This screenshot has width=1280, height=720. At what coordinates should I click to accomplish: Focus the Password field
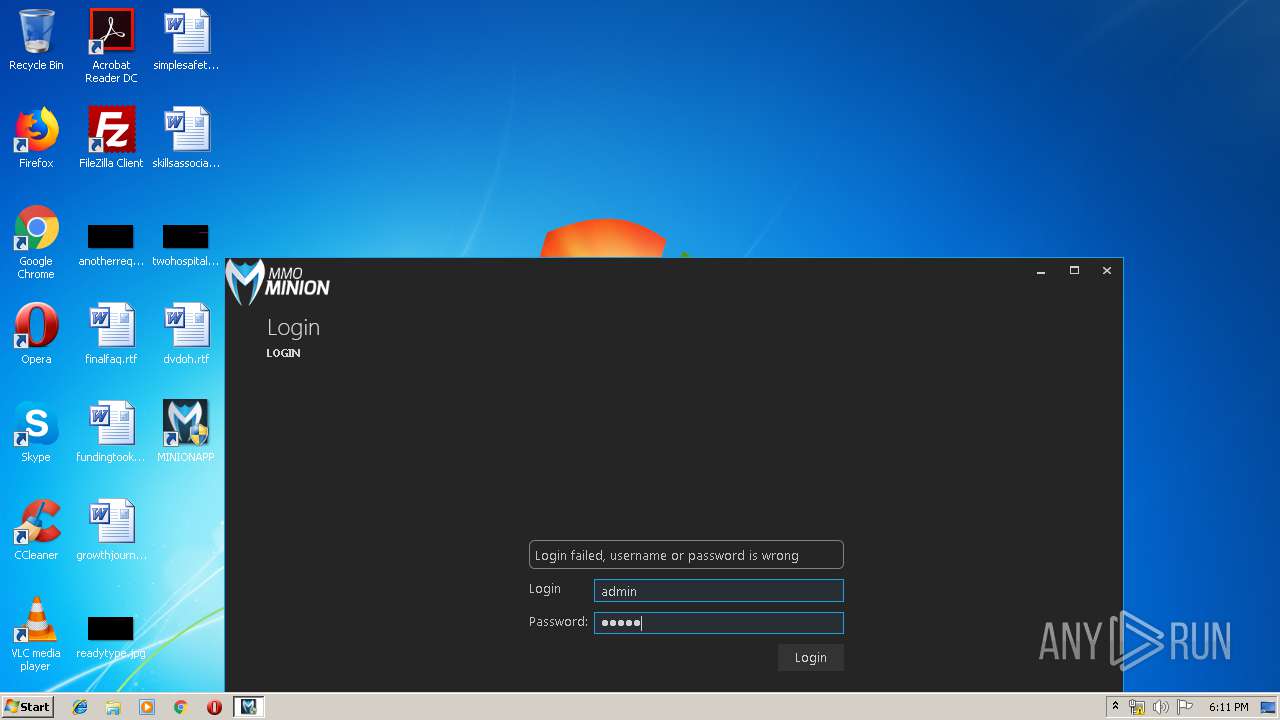tap(719, 623)
